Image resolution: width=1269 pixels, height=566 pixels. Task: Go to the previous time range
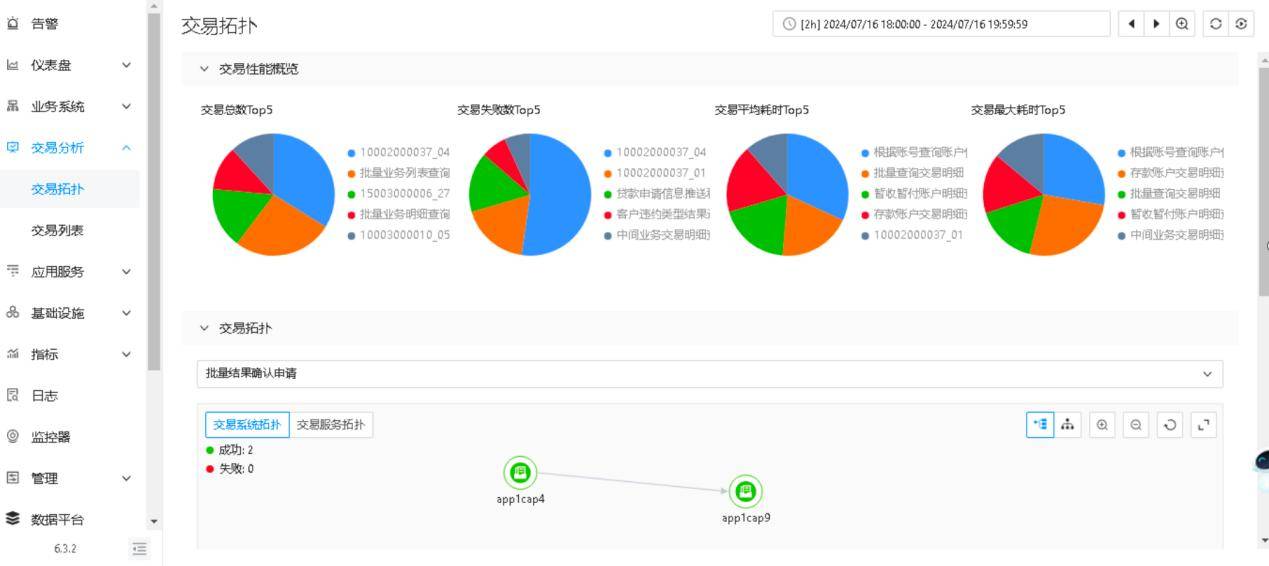(x=1132, y=24)
